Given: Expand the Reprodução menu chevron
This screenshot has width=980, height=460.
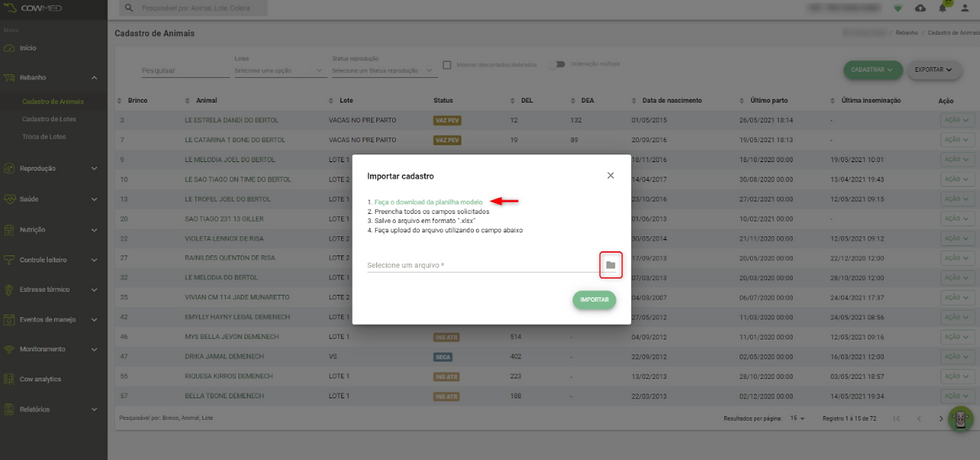Looking at the screenshot, I should point(94,168).
